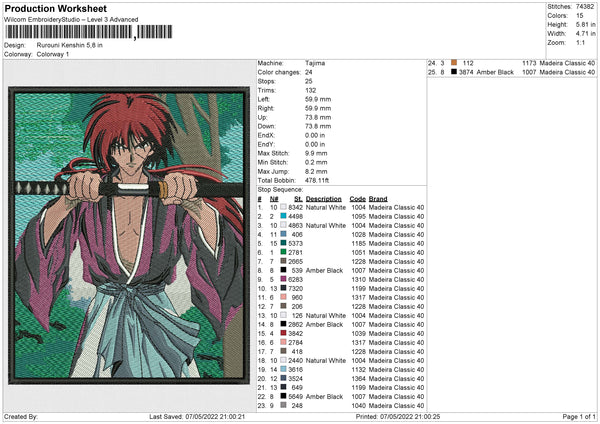The image size is (600, 424).
Task: Select the Production Worksheet title
Action: 56,9
